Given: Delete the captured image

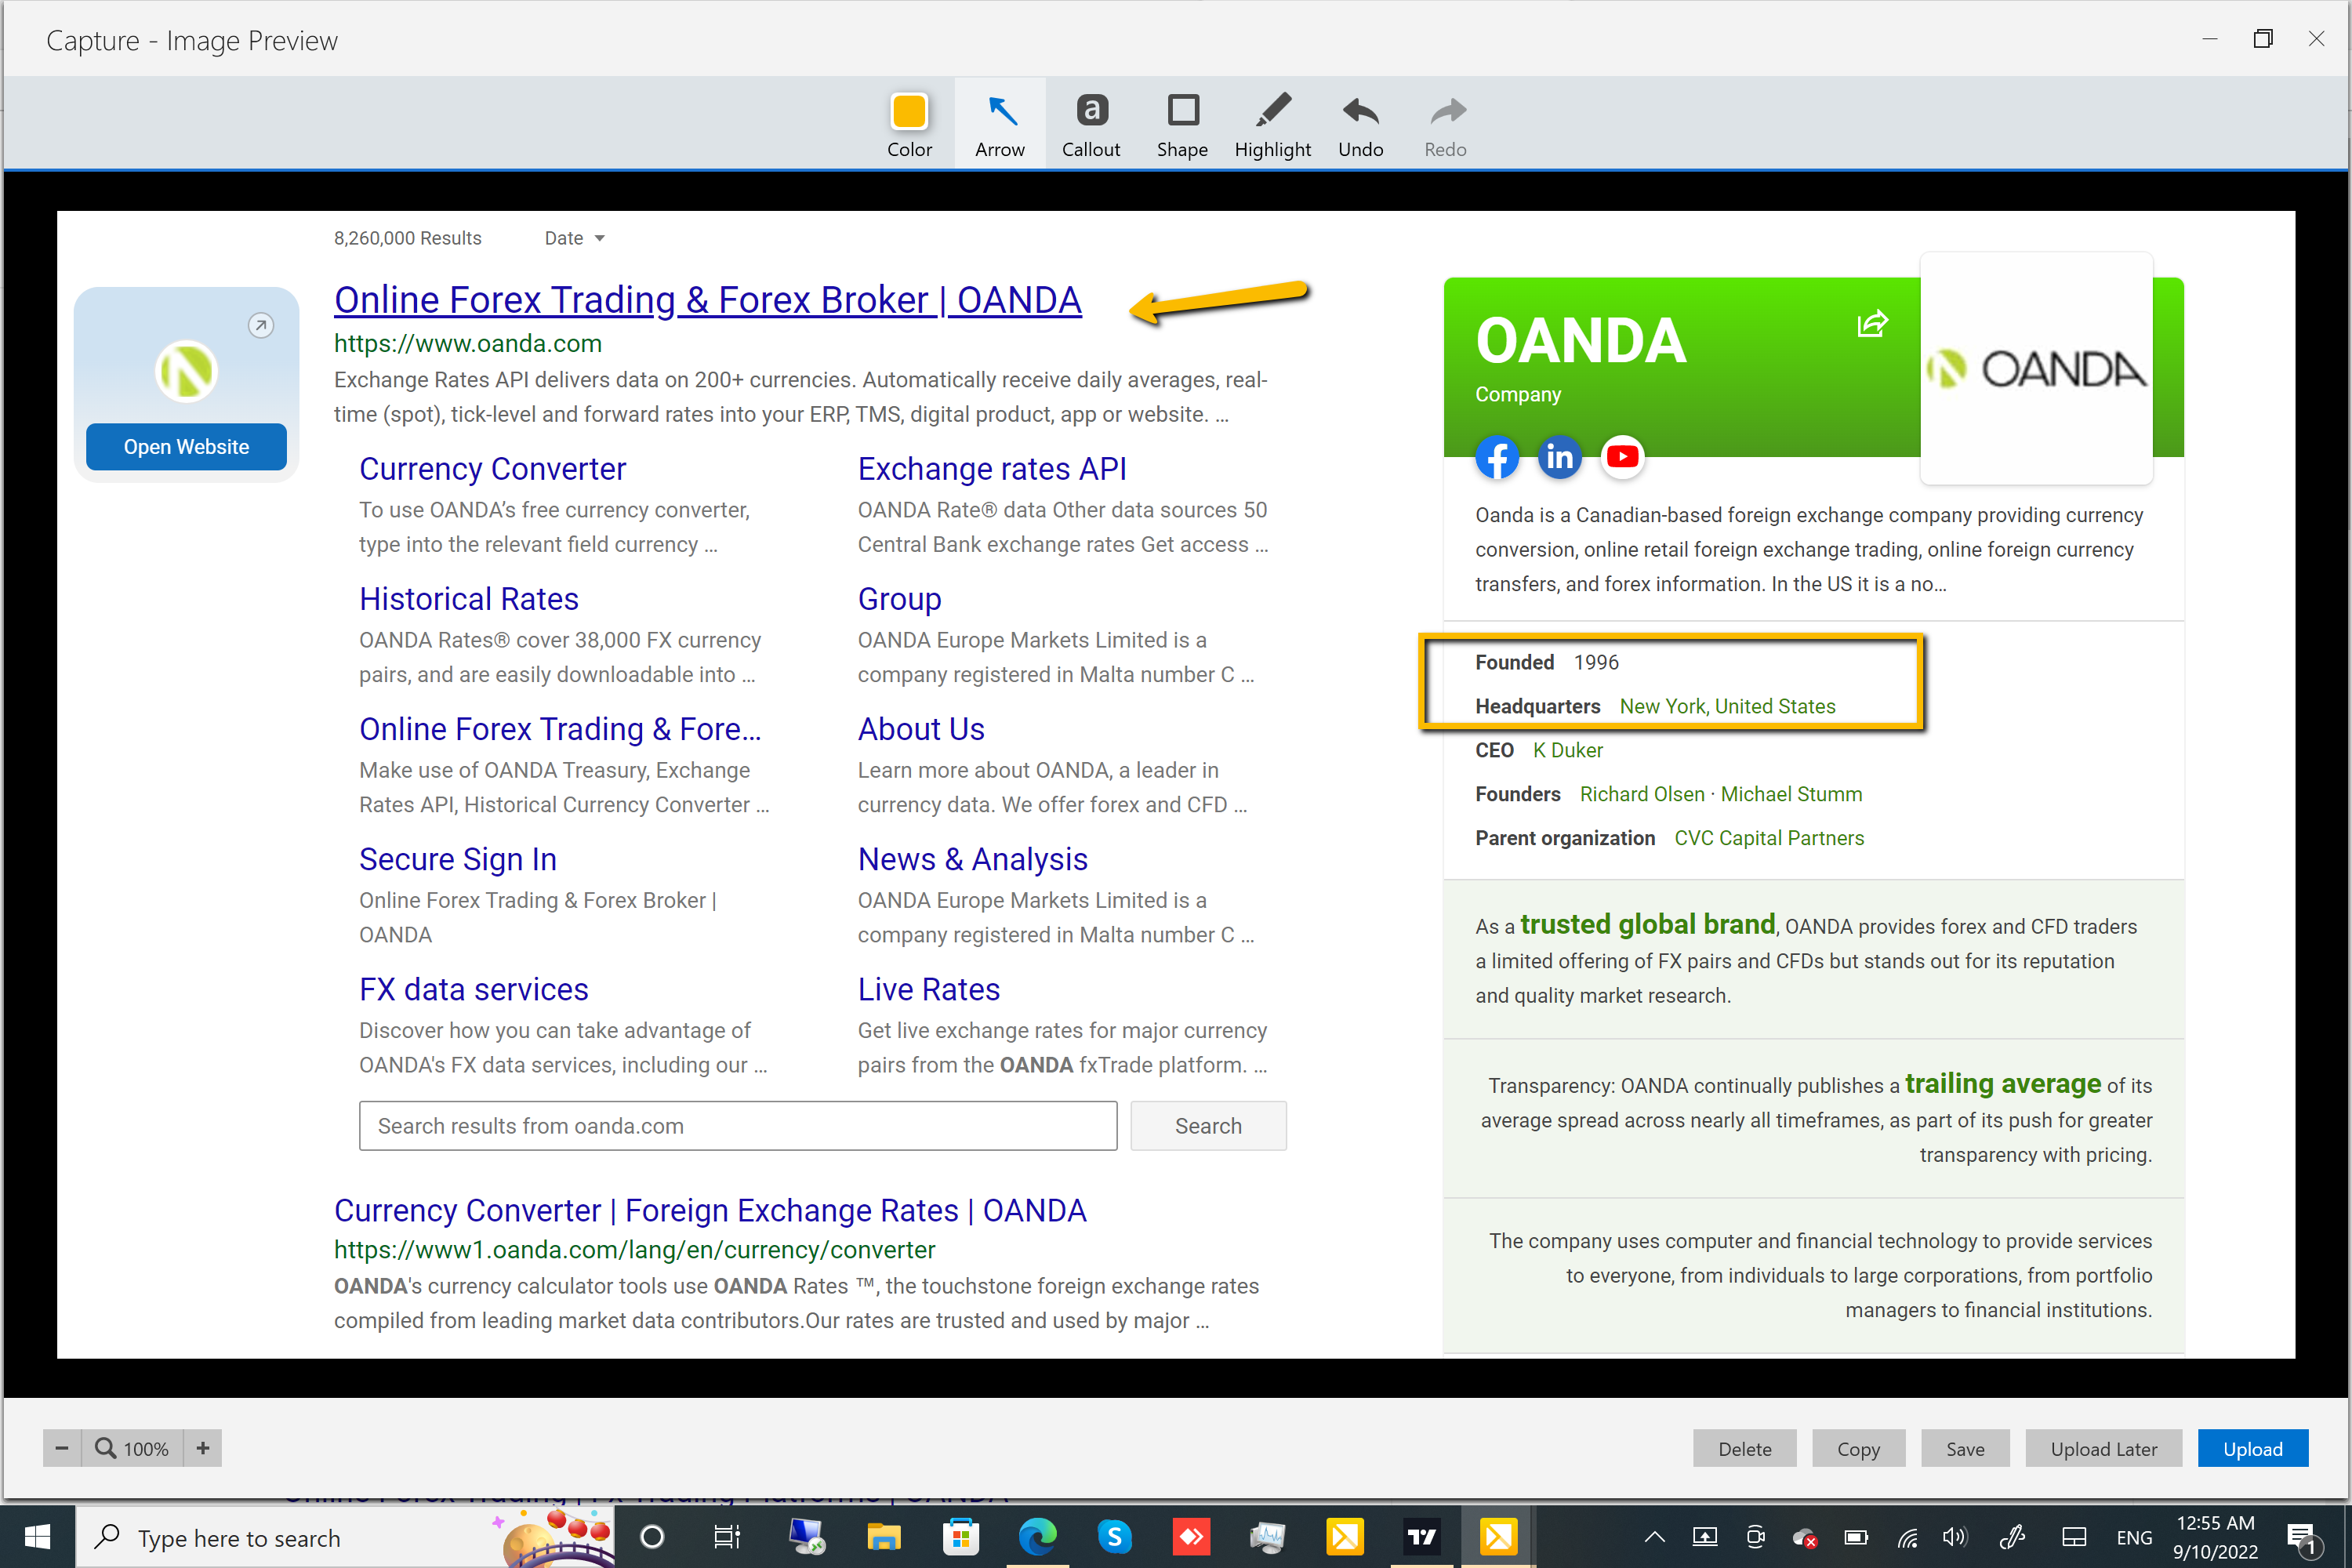Looking at the screenshot, I should point(1744,1448).
